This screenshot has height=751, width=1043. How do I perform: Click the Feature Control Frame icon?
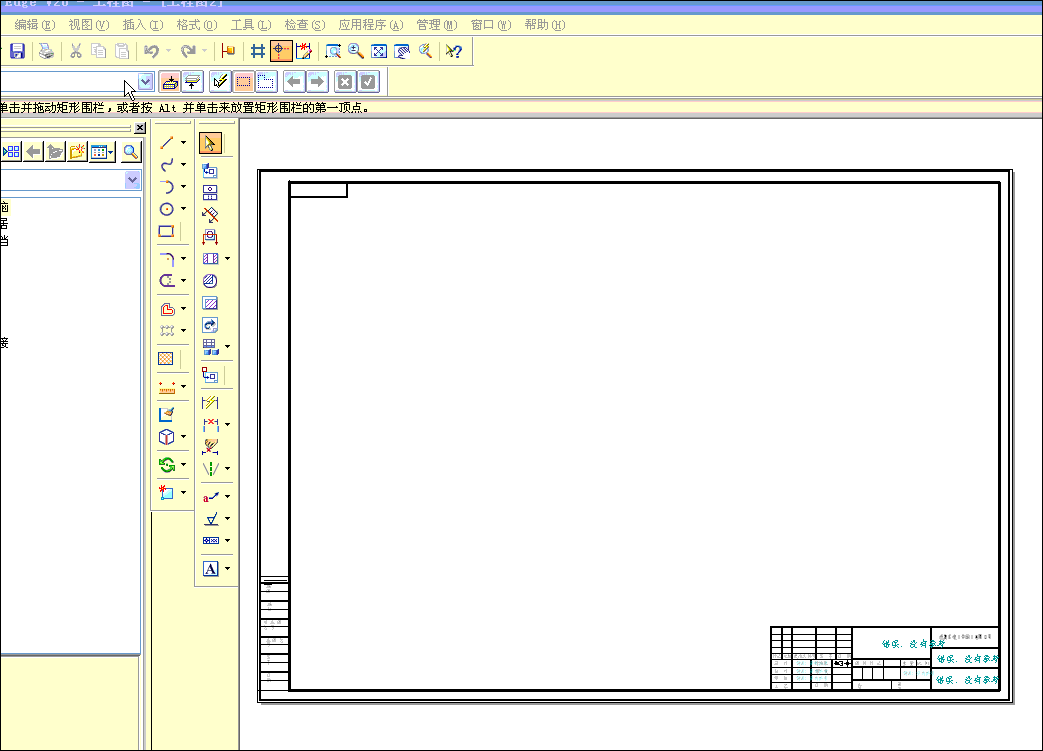(210, 541)
